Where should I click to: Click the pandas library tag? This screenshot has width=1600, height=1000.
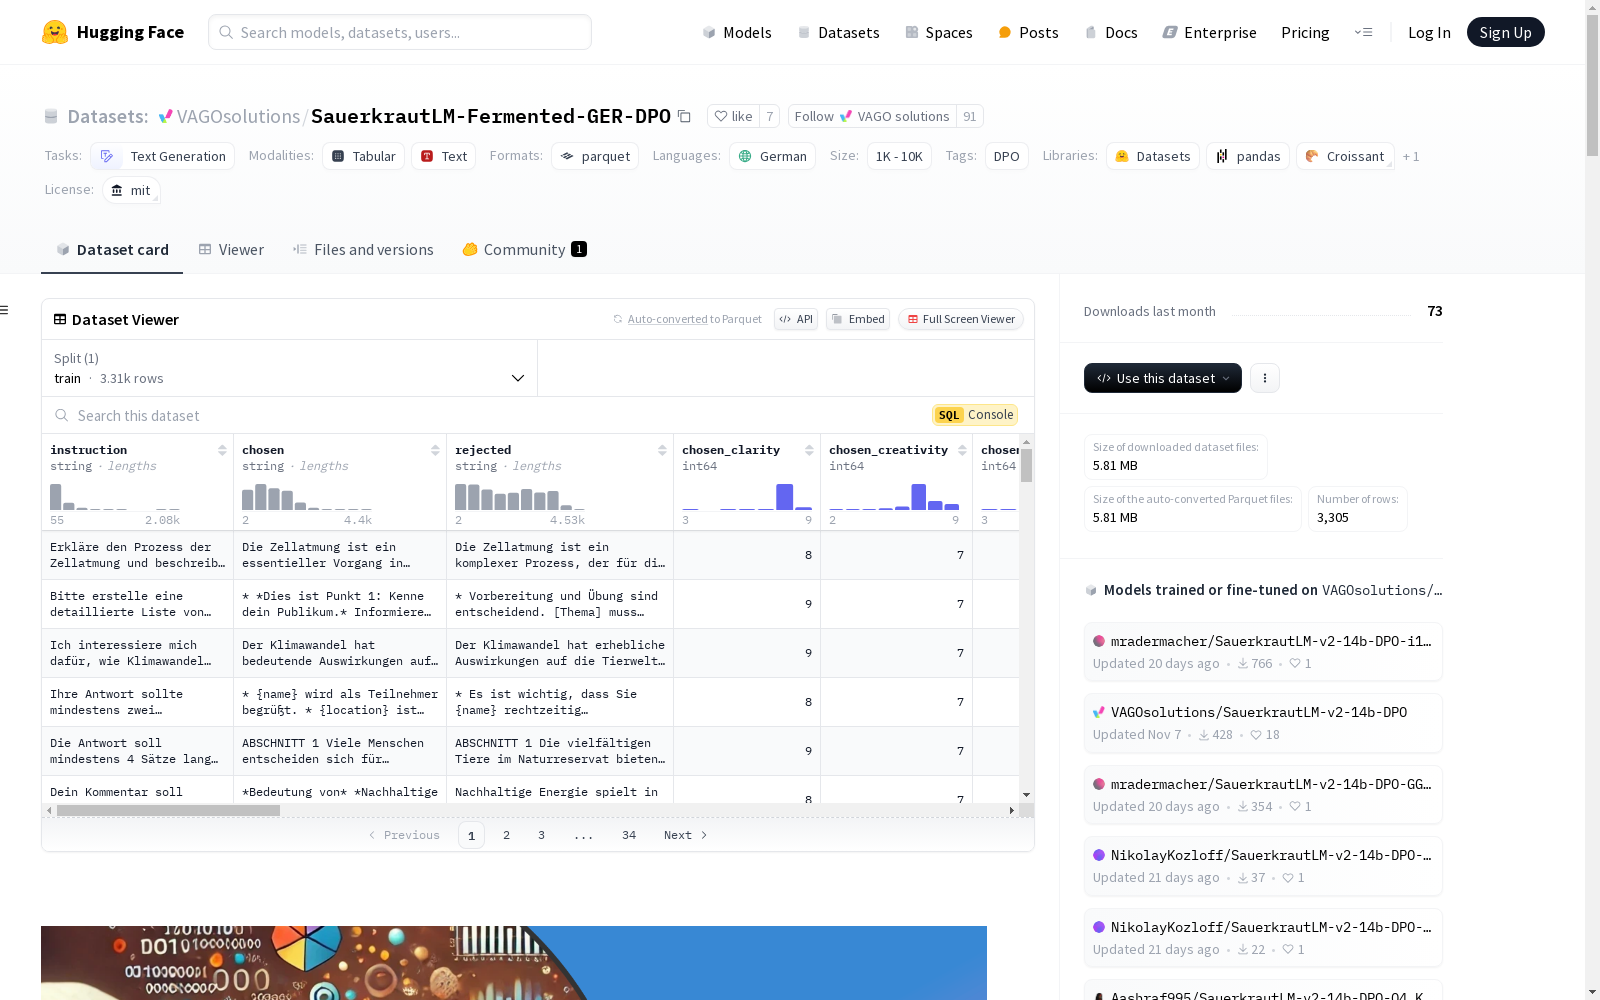coord(1248,156)
